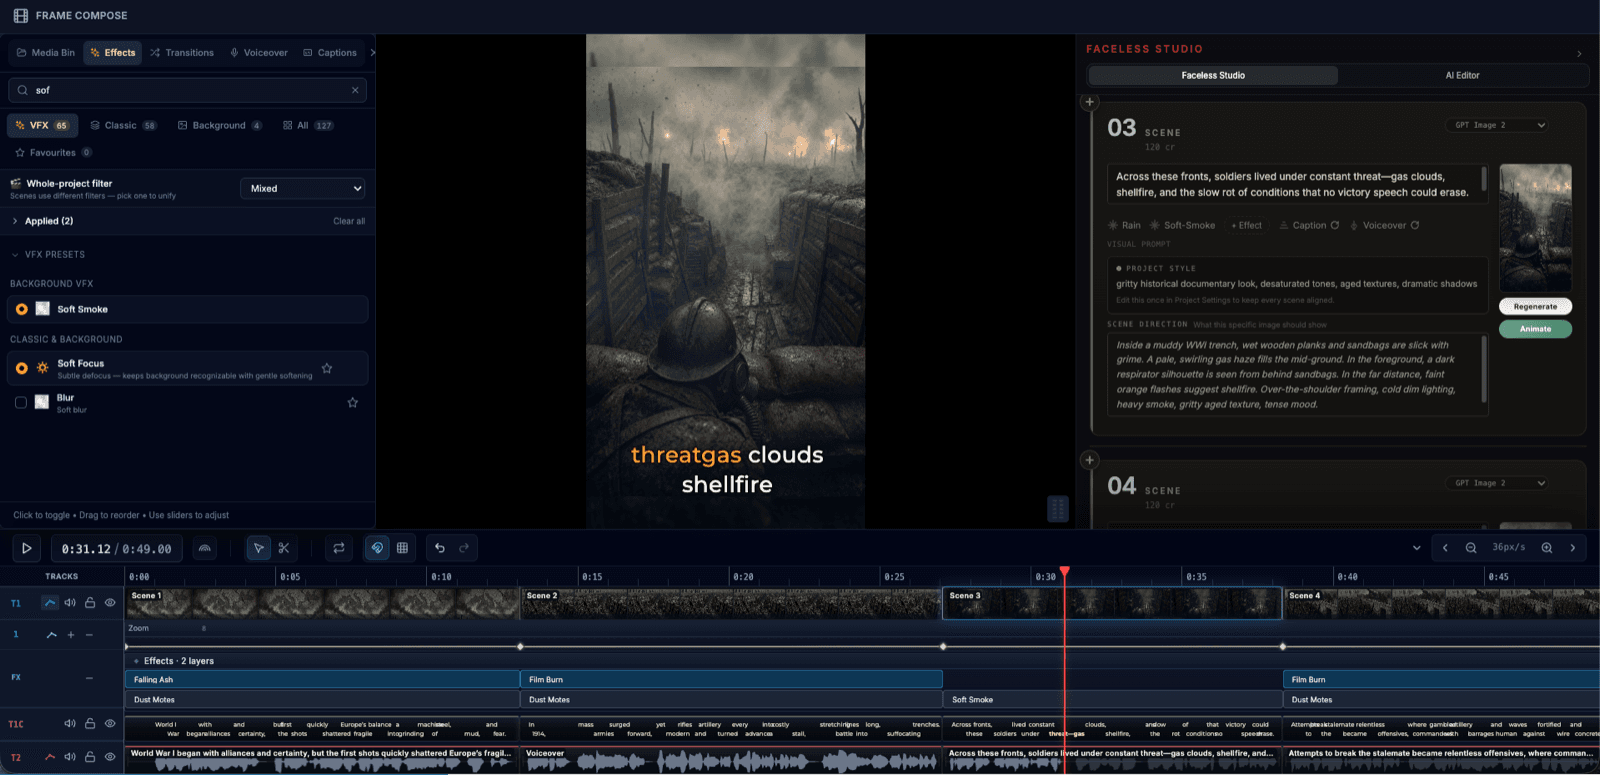Screen dimensions: 1600x775
Task: Enable the Blur effect checkbox
Action: (21, 402)
